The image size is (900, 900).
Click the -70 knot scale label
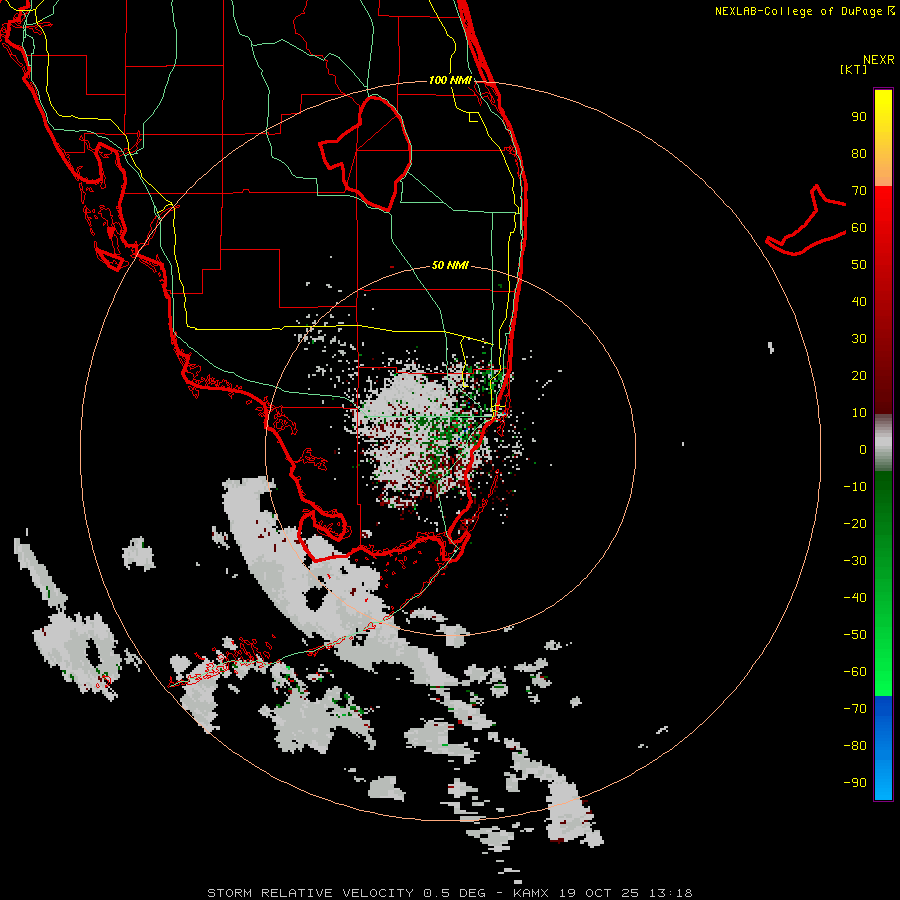pyautogui.click(x=855, y=709)
